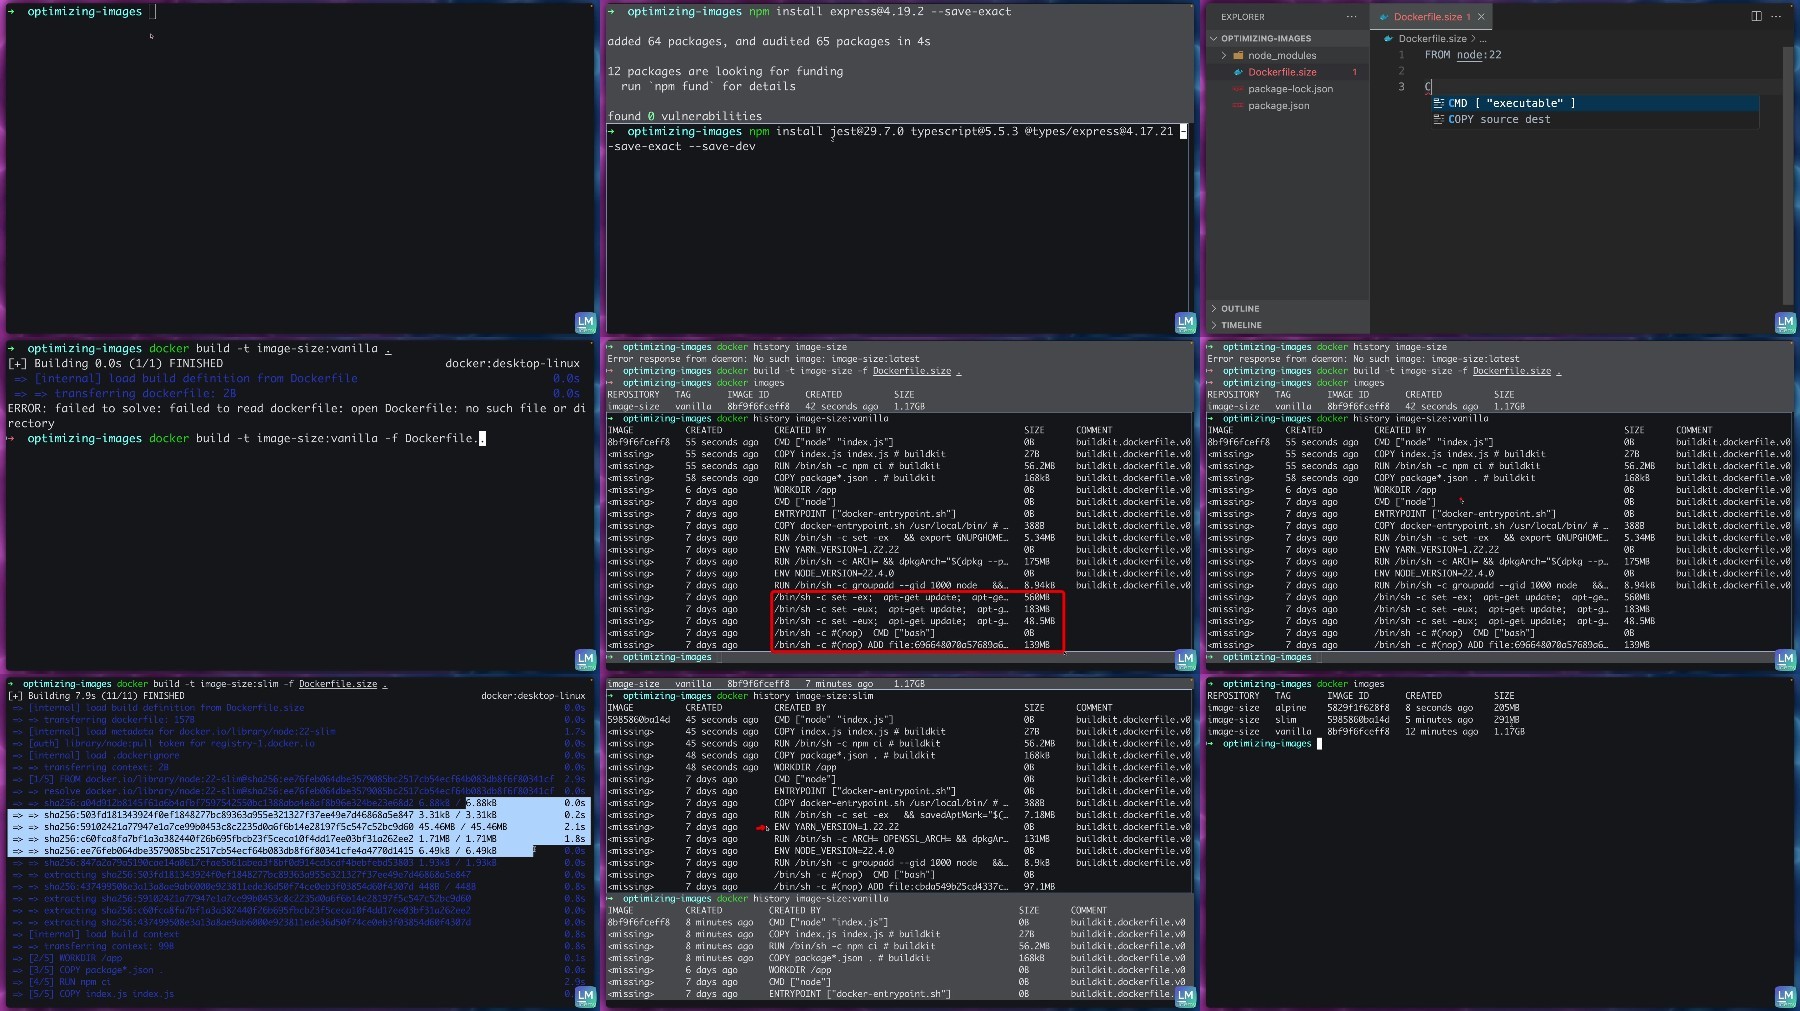Click the LM badge in the VS Code panel
This screenshot has height=1011, width=1800.
1785,322
